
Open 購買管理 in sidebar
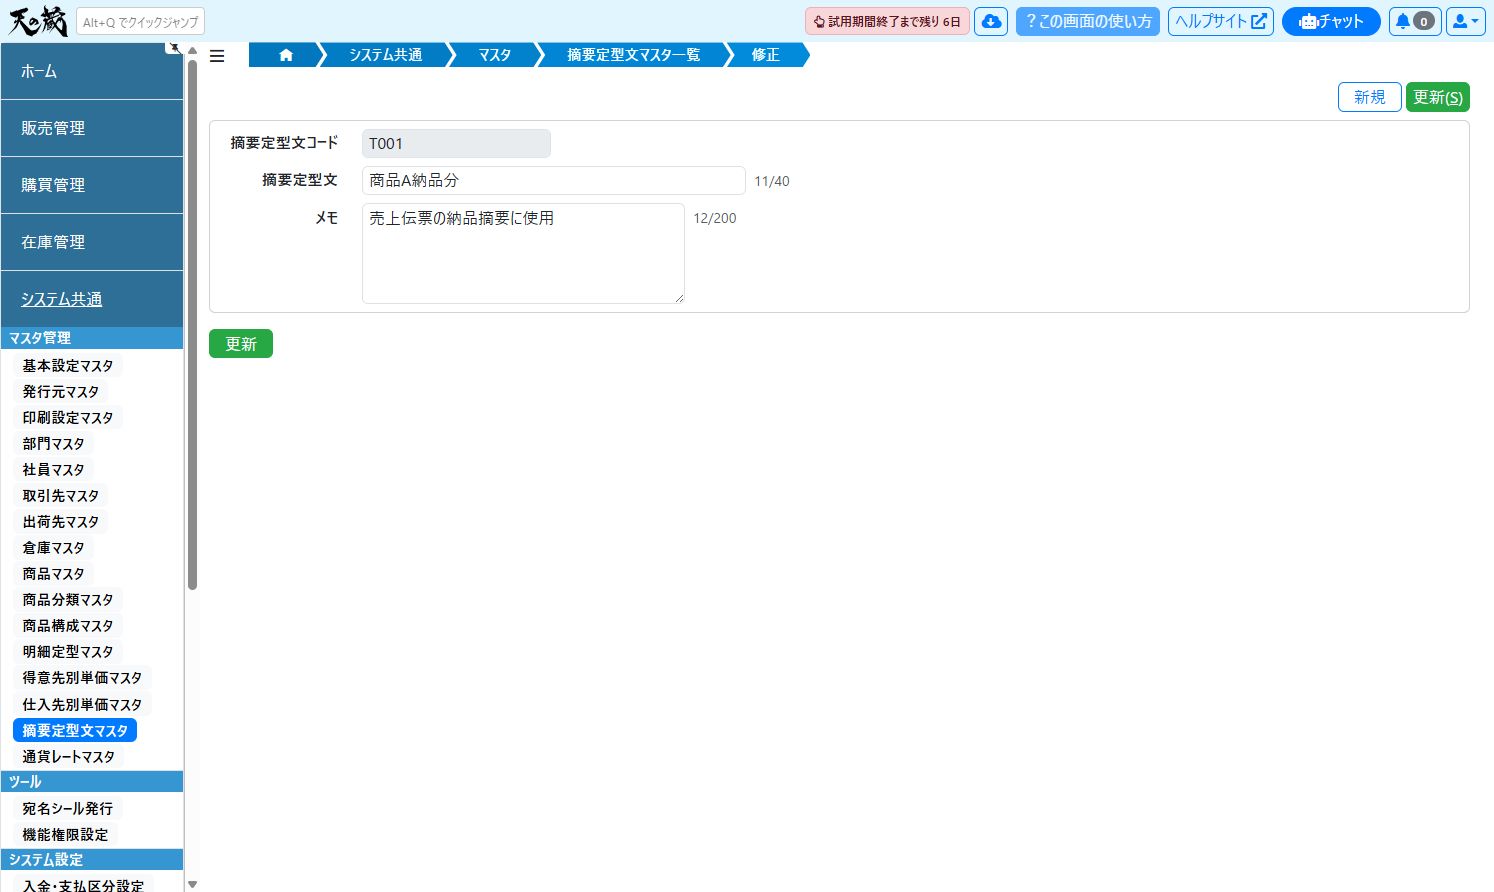tap(92, 185)
